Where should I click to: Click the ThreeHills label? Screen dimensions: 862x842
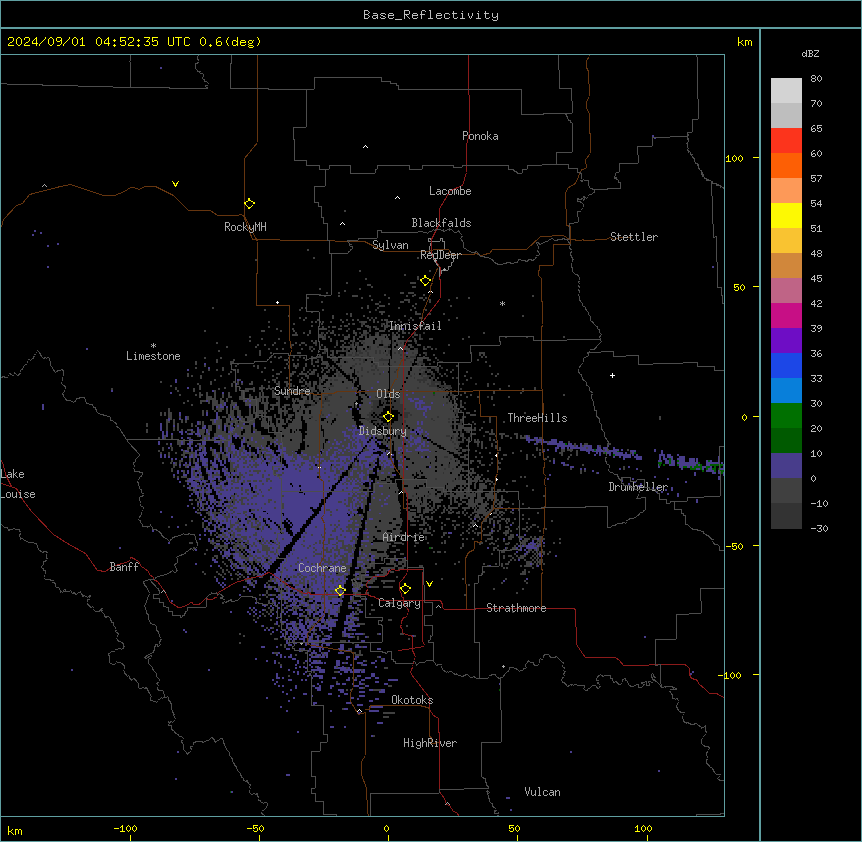(x=537, y=418)
